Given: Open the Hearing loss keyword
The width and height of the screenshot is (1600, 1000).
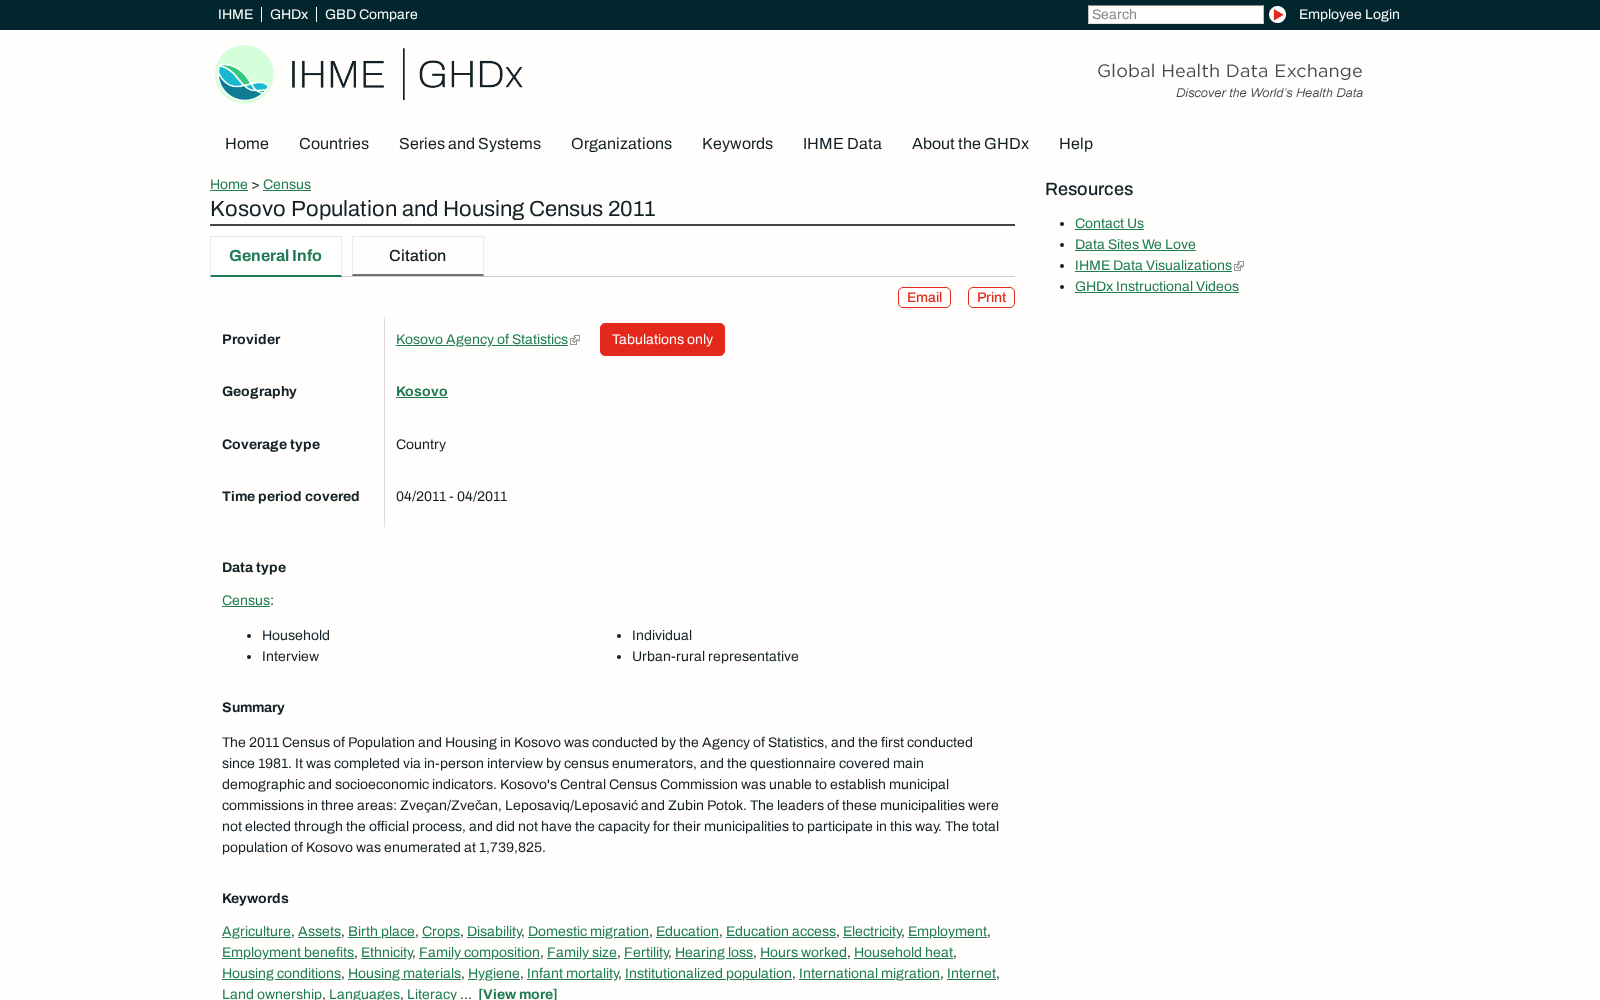Looking at the screenshot, I should (714, 953).
